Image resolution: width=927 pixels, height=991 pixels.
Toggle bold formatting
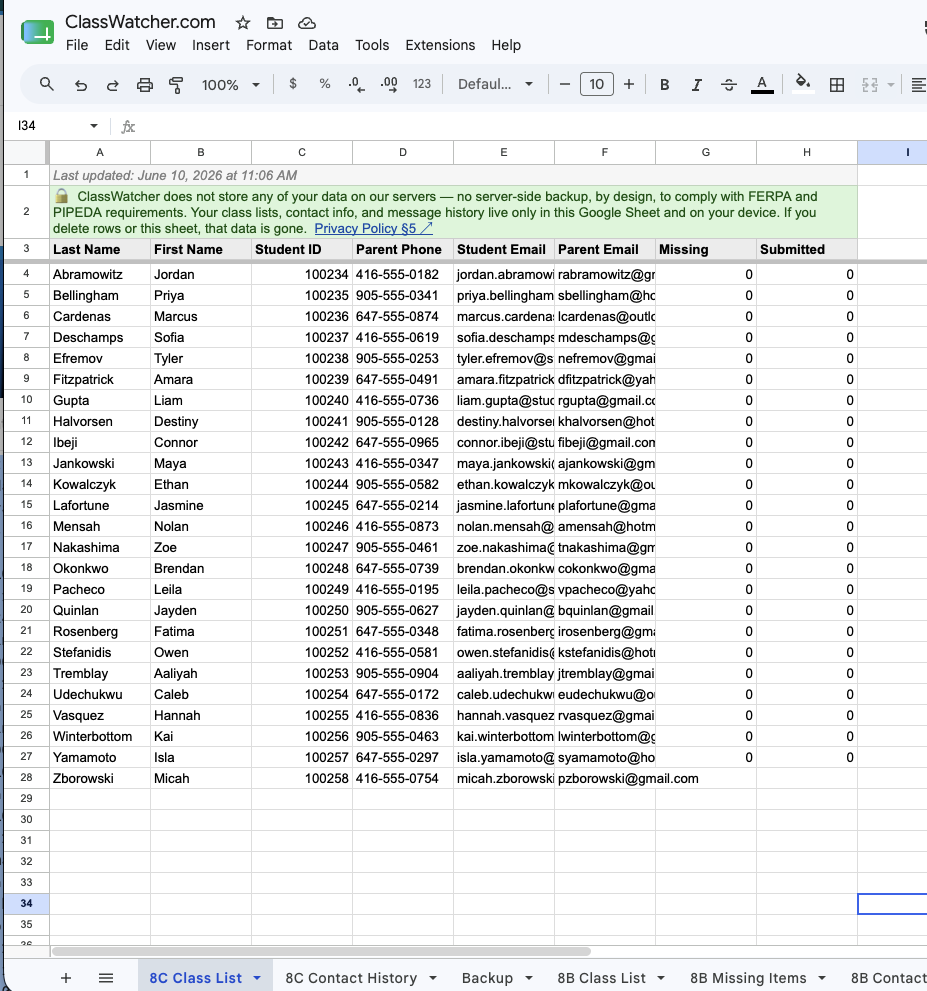664,85
